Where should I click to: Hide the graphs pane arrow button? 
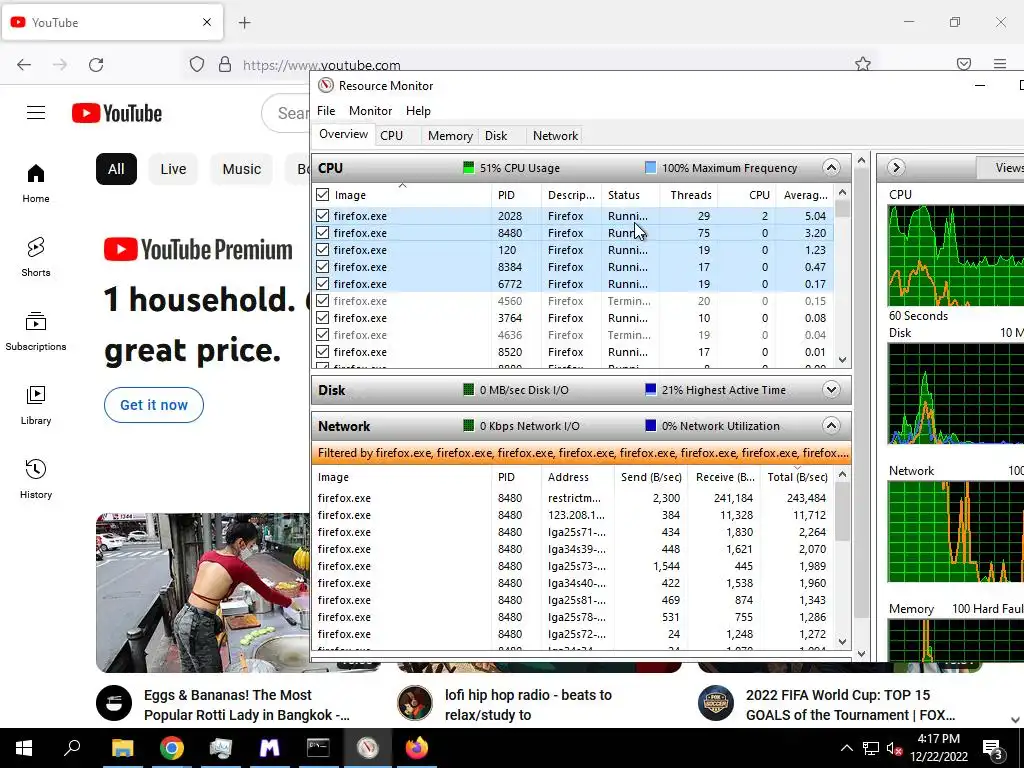pyautogui.click(x=896, y=168)
